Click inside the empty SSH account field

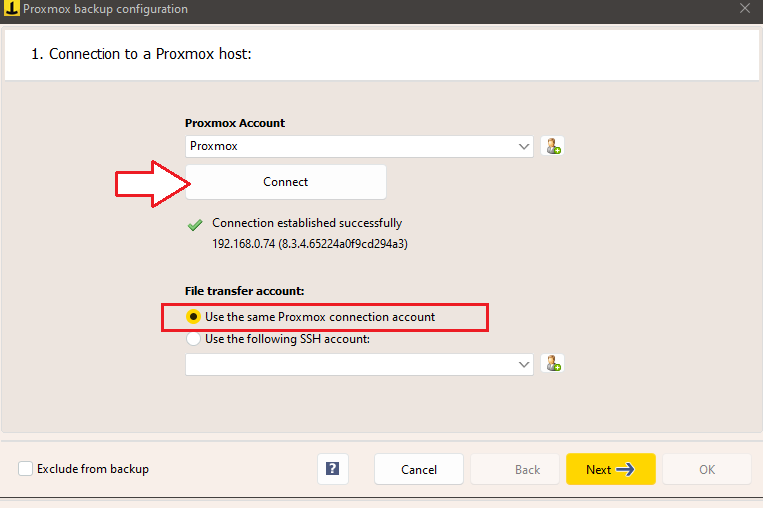click(x=350, y=365)
